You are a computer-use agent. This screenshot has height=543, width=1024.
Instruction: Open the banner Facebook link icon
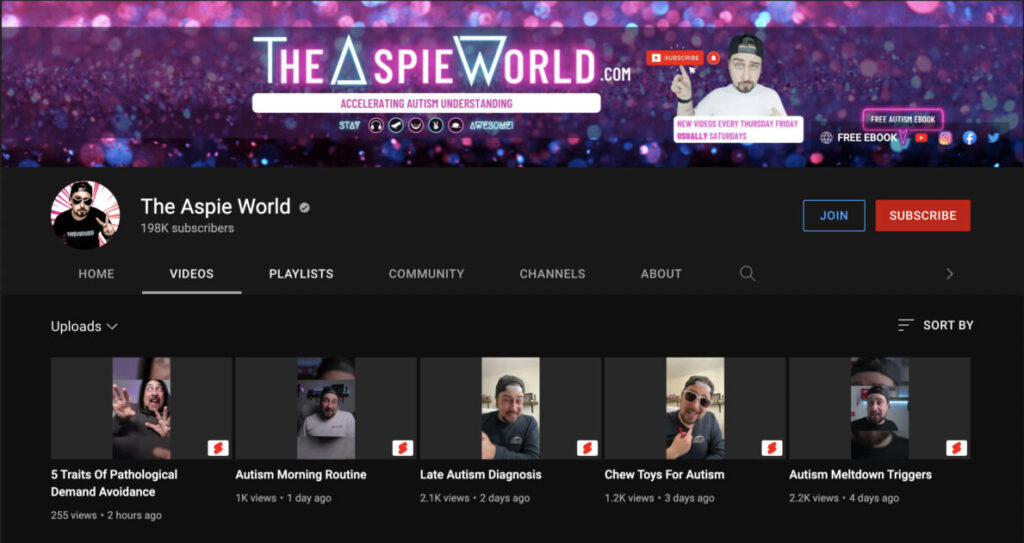point(970,138)
